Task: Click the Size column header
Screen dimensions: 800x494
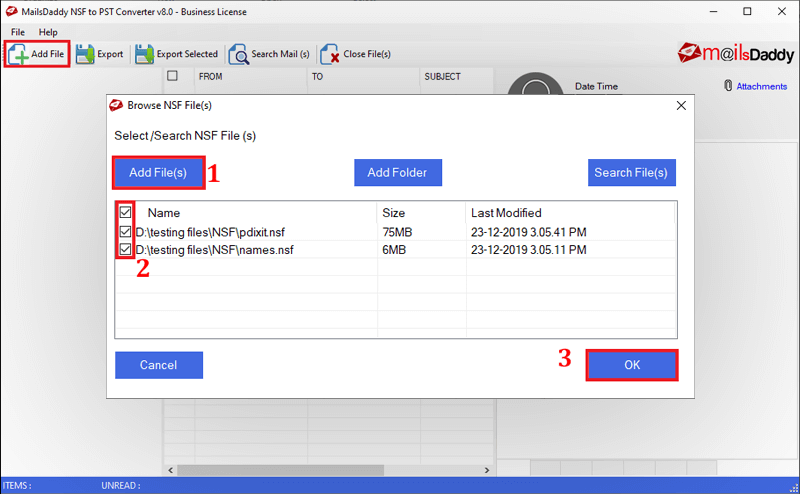Action: click(x=393, y=213)
